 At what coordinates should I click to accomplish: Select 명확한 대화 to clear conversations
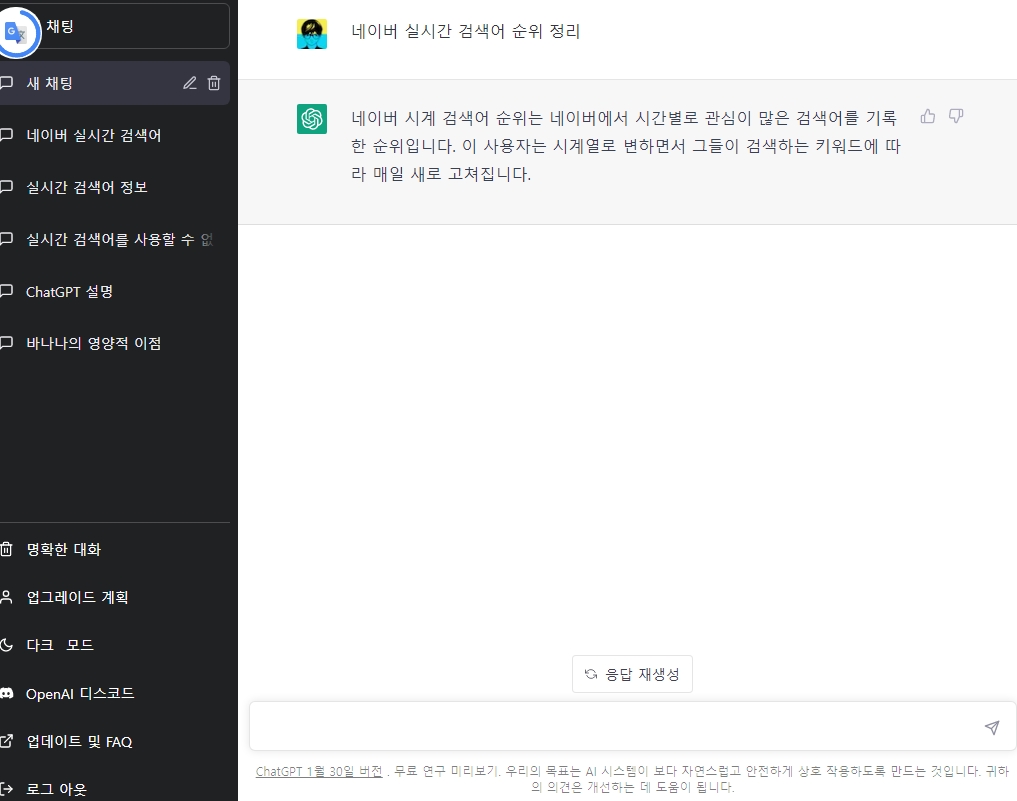pos(115,549)
